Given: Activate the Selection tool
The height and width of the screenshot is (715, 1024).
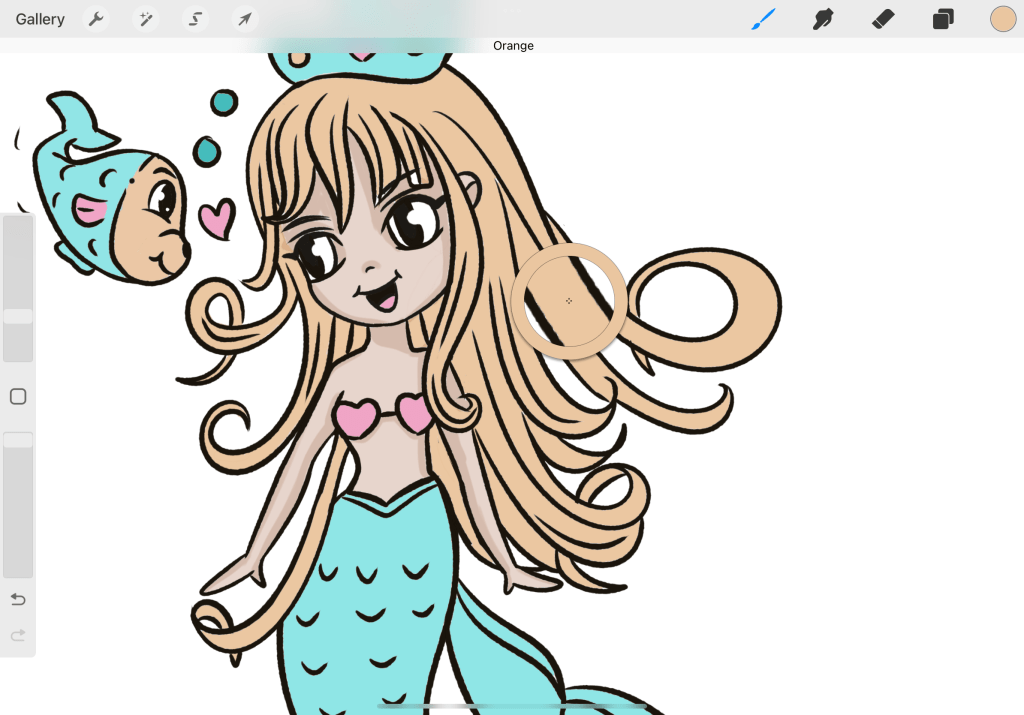Looking at the screenshot, I should (196, 19).
